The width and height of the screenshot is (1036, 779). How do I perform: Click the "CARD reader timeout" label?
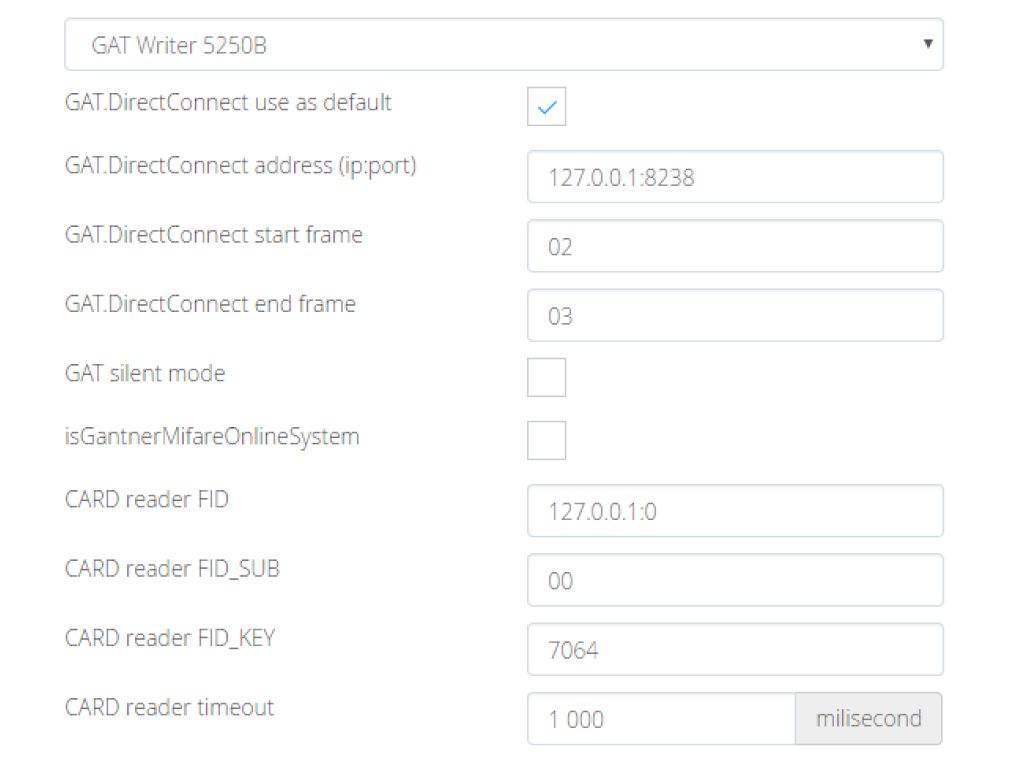point(169,708)
